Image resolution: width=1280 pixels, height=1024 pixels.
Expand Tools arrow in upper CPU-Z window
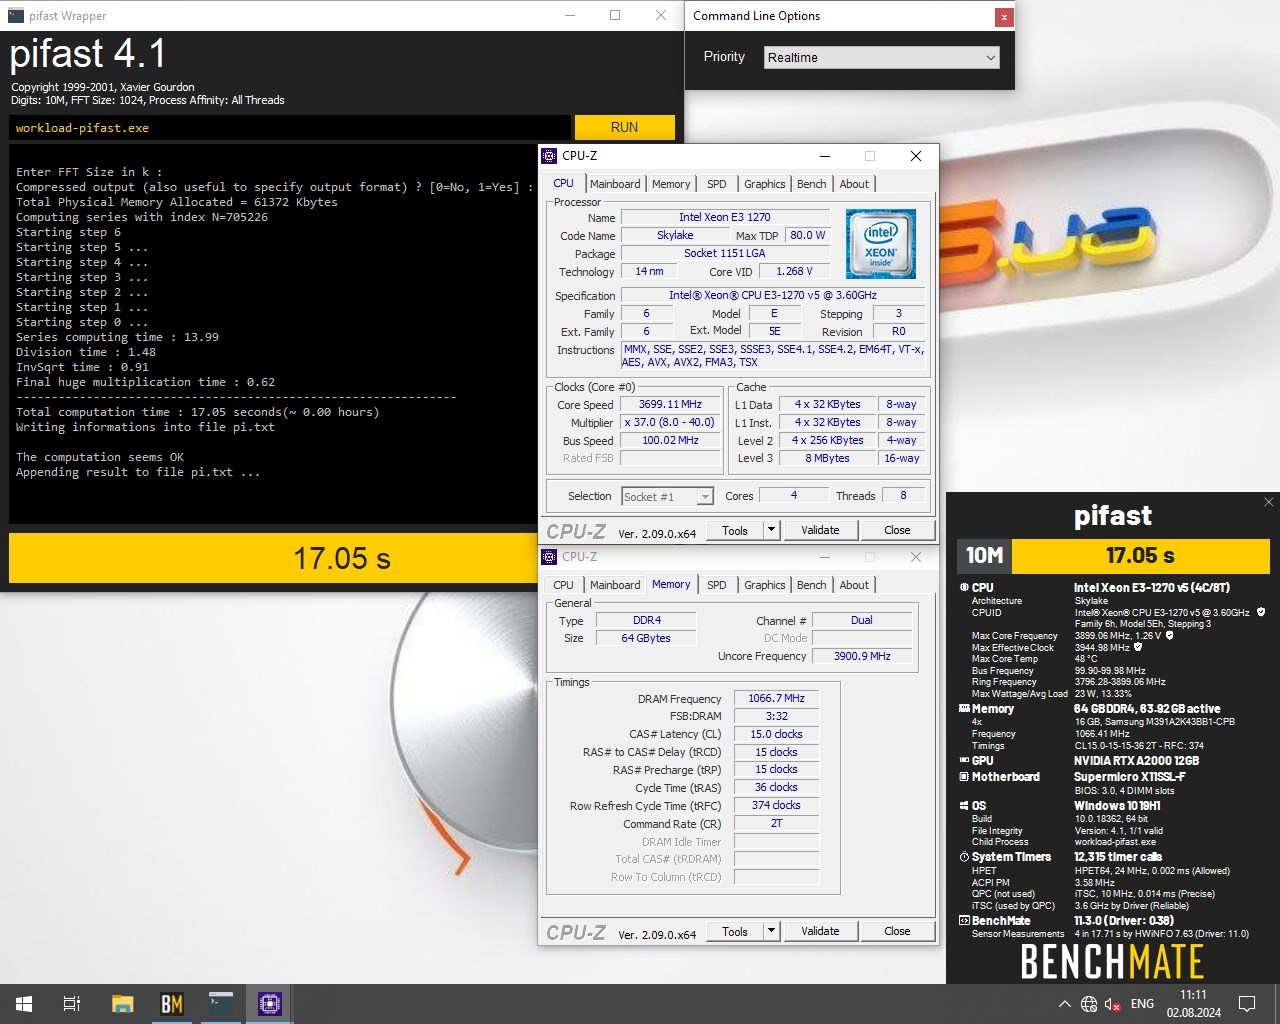[771, 530]
